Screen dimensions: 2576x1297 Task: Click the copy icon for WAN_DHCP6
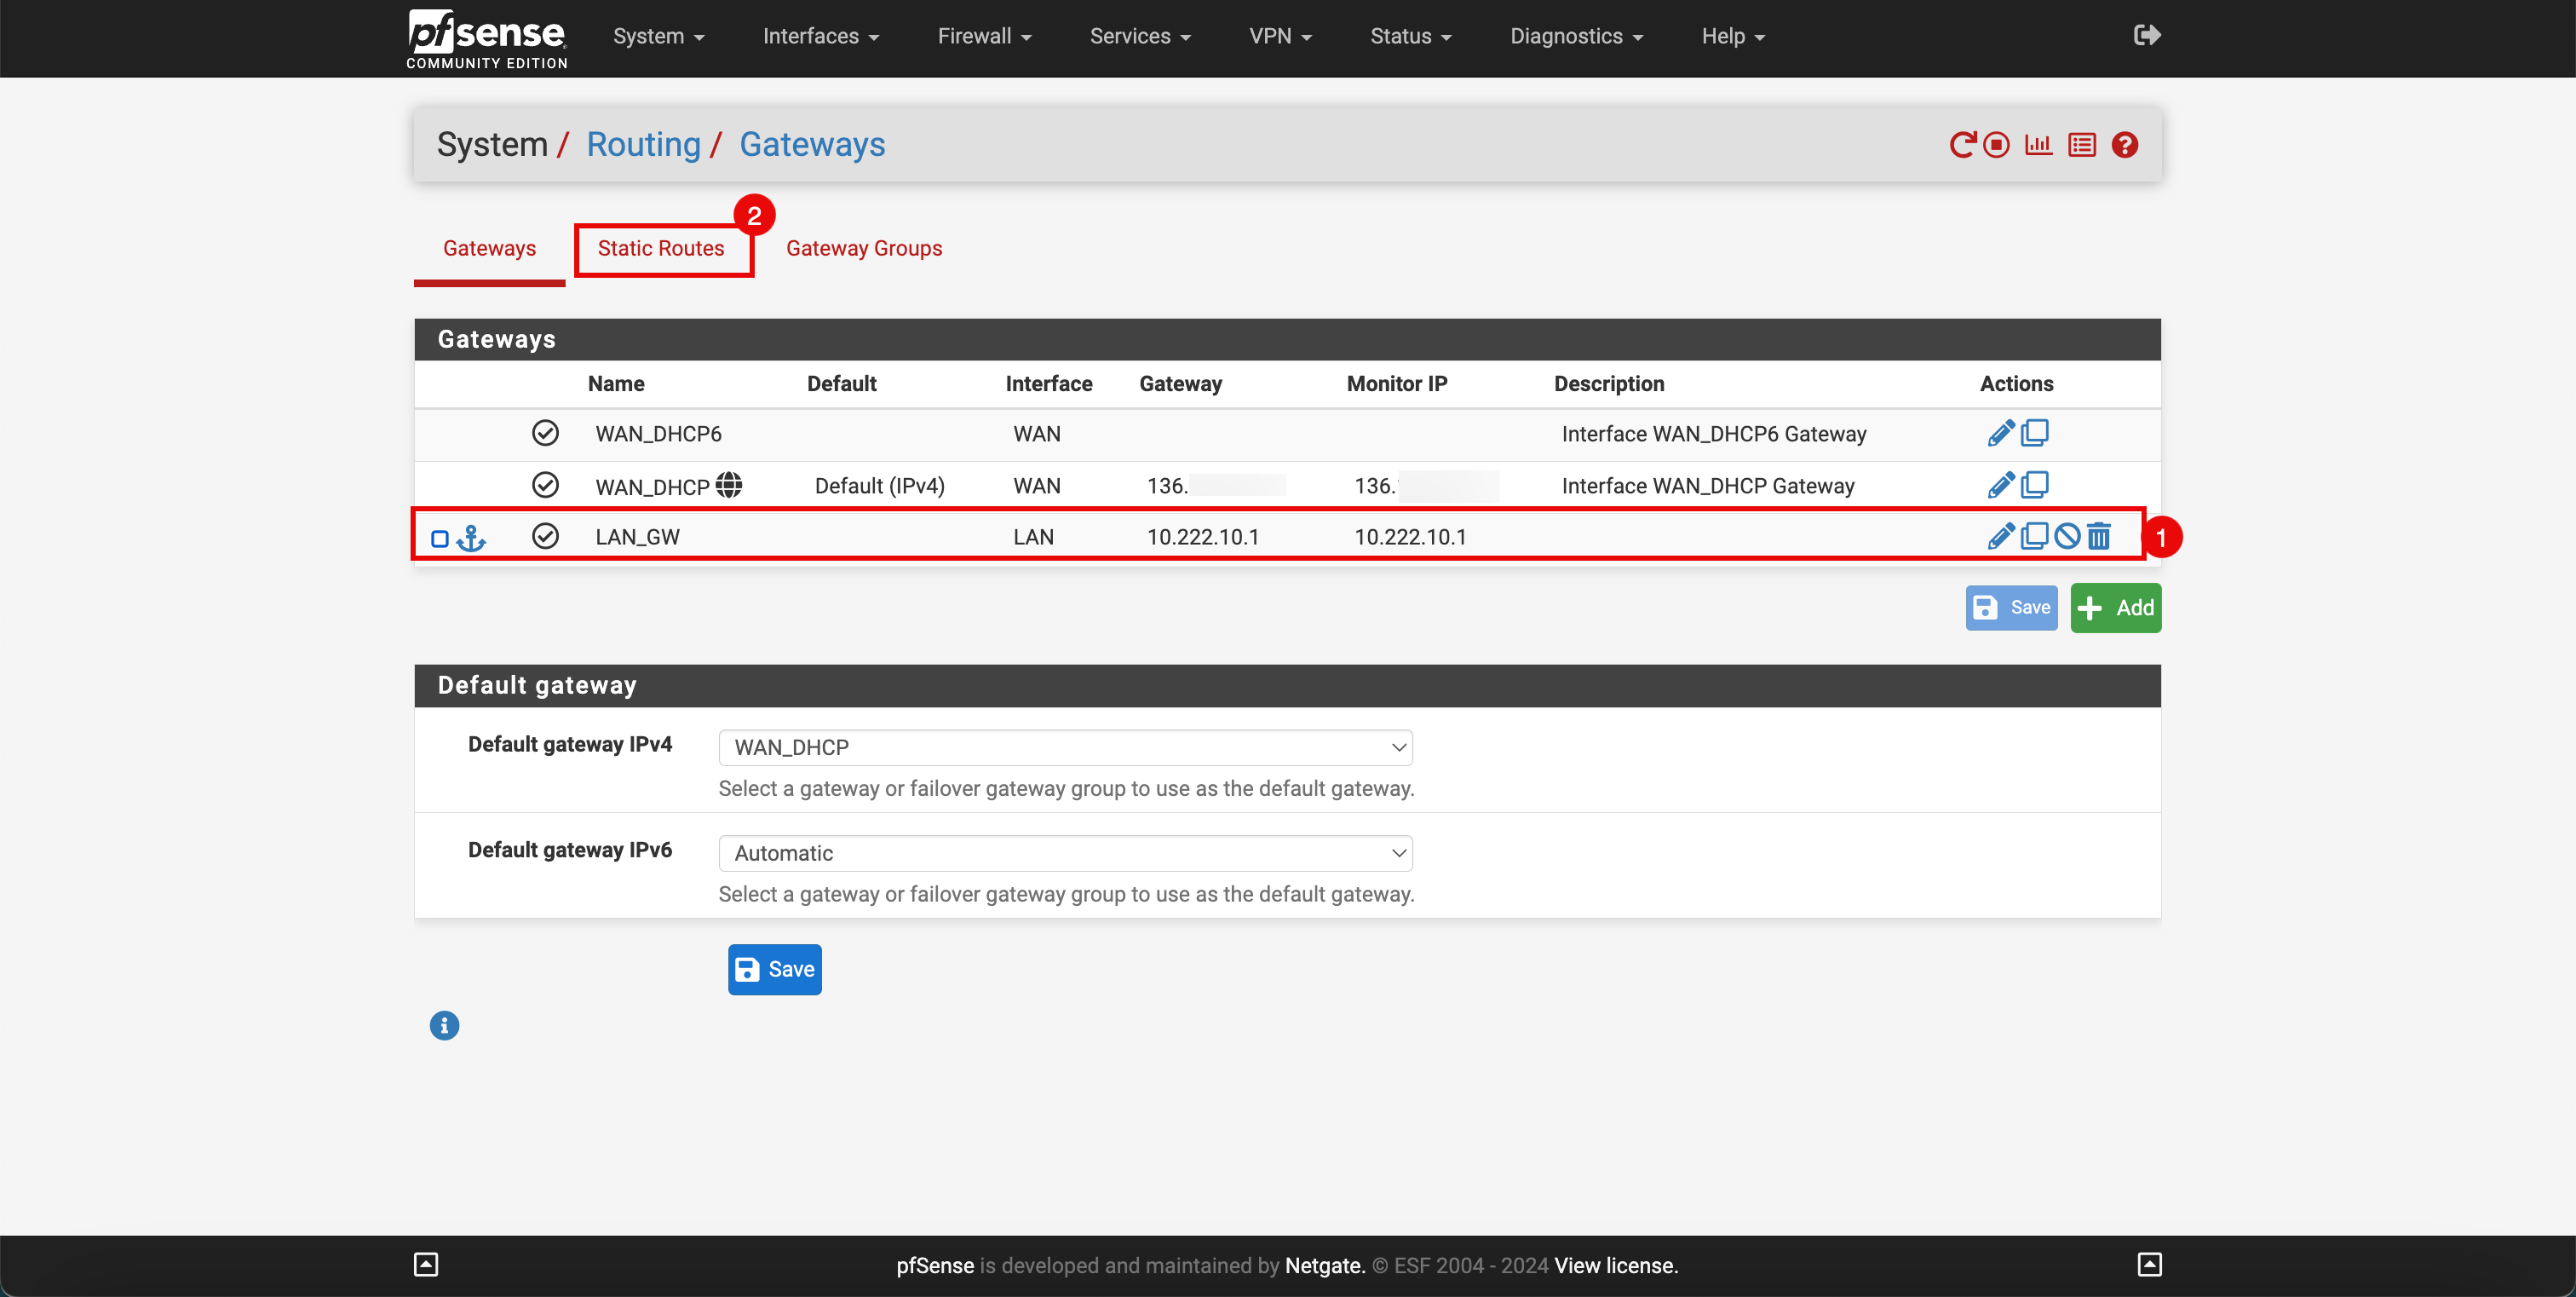[2035, 434]
